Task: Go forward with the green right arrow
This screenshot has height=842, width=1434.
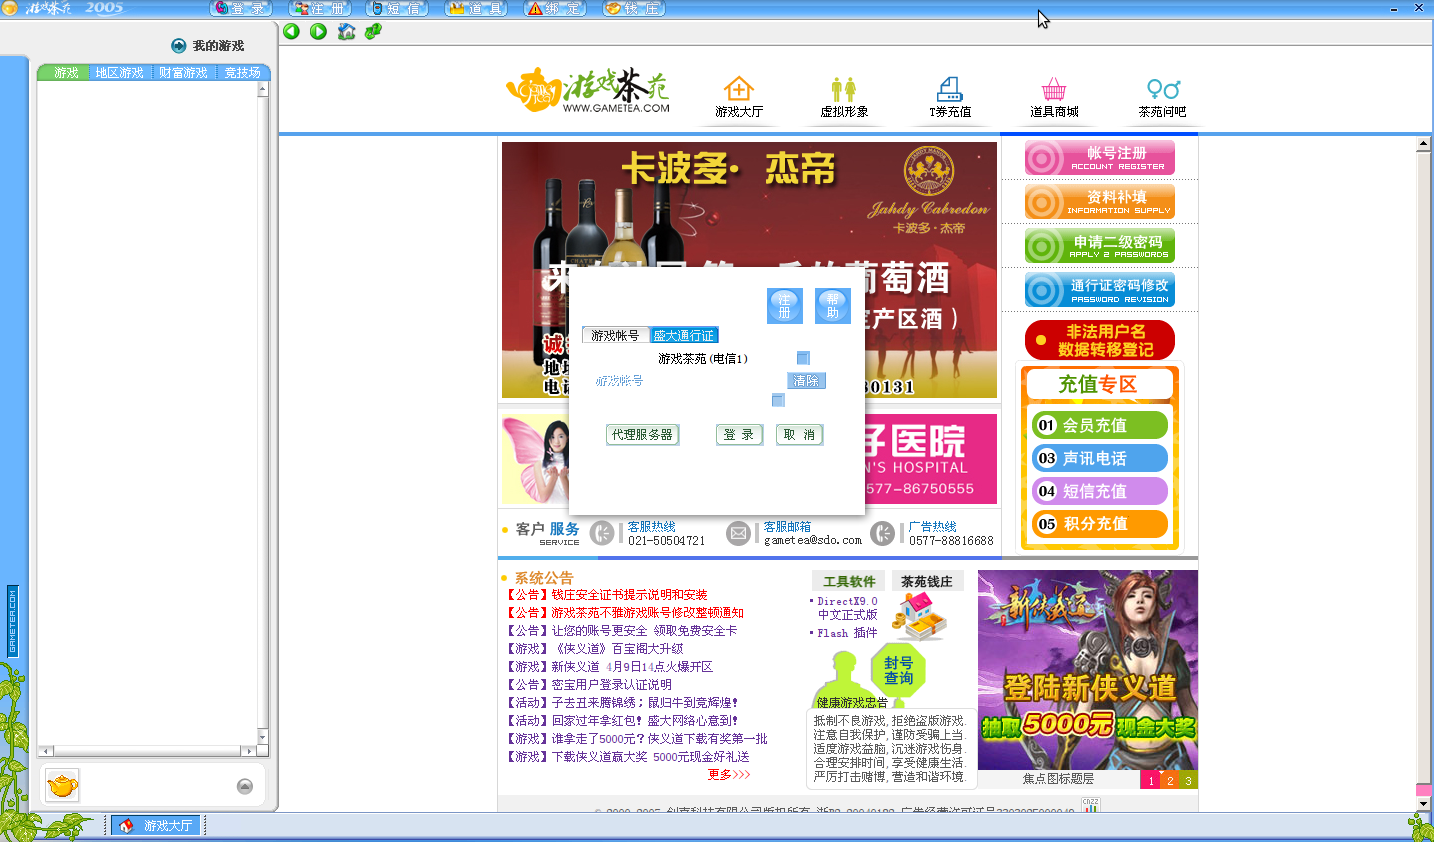Action: pyautogui.click(x=318, y=31)
